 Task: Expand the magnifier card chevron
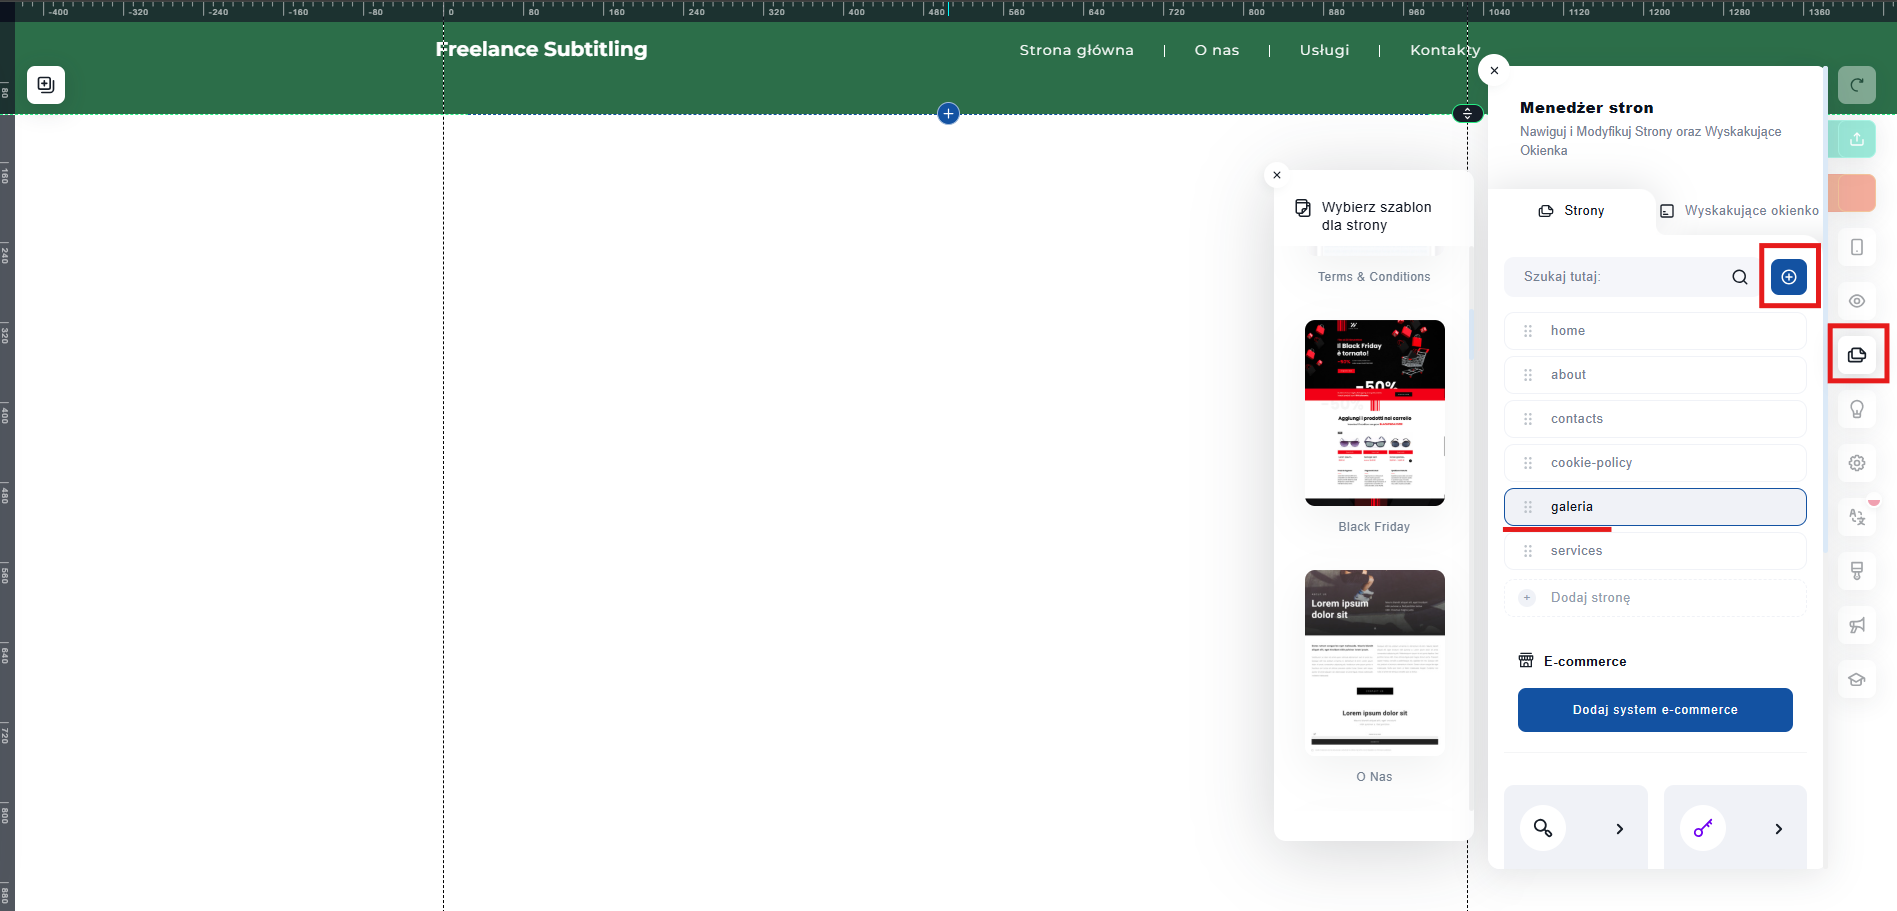(1619, 829)
